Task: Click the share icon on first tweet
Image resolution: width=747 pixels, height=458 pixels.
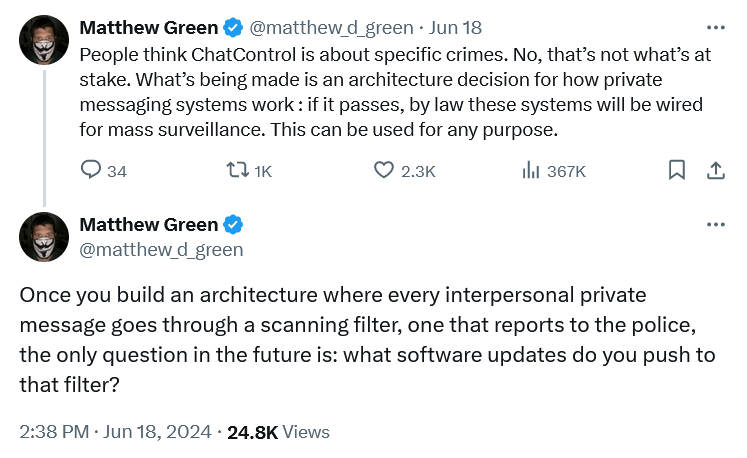Action: pyautogui.click(x=716, y=171)
